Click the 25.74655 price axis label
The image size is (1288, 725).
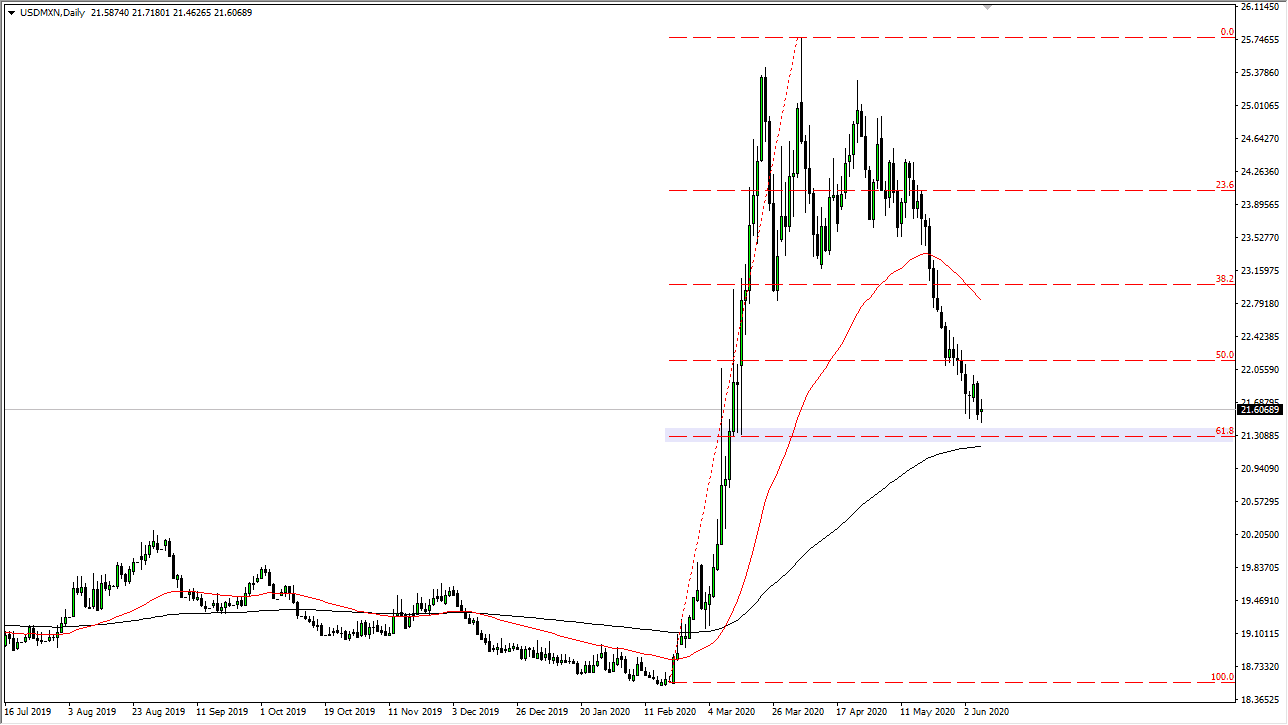tap(1259, 40)
